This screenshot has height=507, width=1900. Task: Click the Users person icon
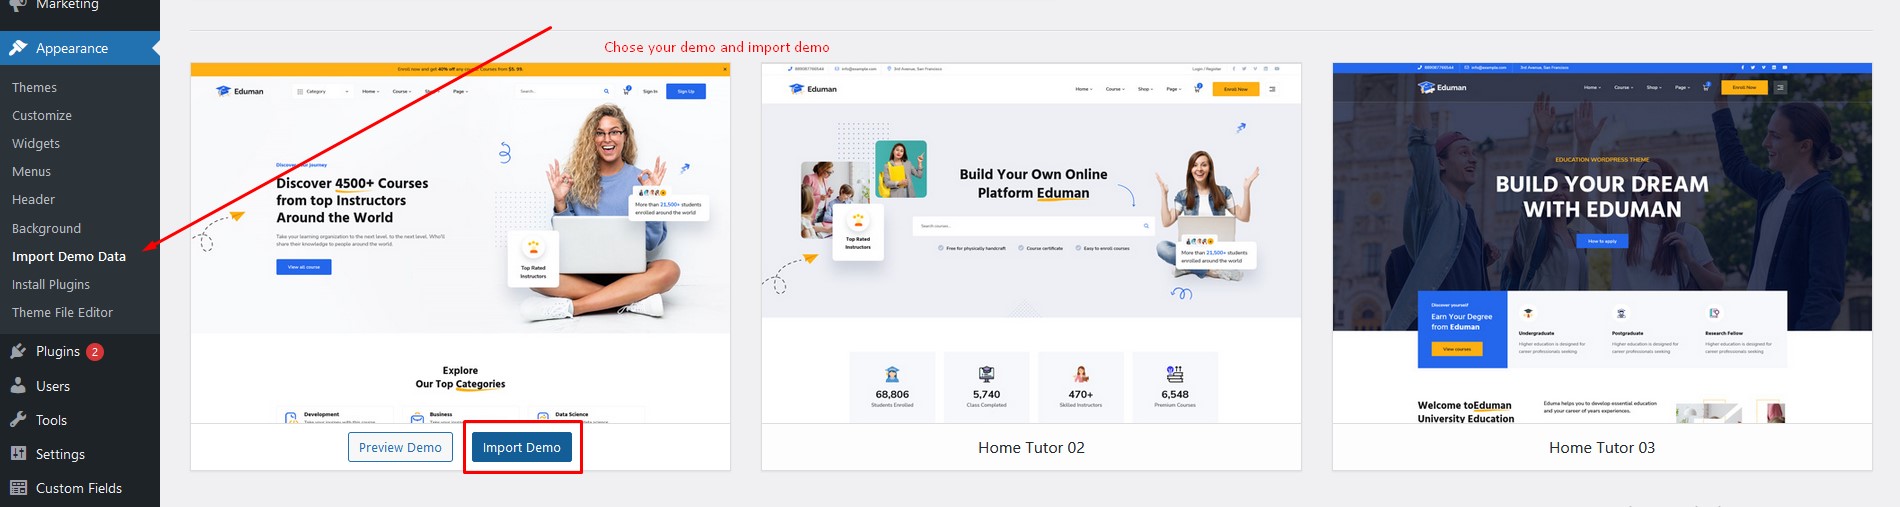[18, 386]
